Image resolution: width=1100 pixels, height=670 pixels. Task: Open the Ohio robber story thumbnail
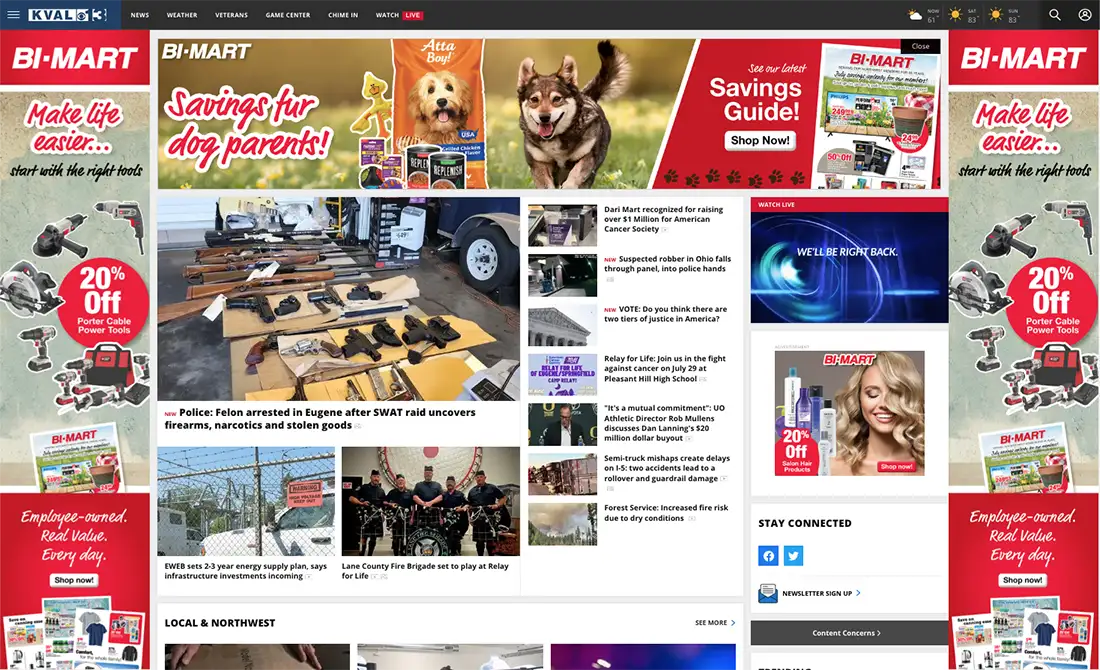(x=563, y=275)
